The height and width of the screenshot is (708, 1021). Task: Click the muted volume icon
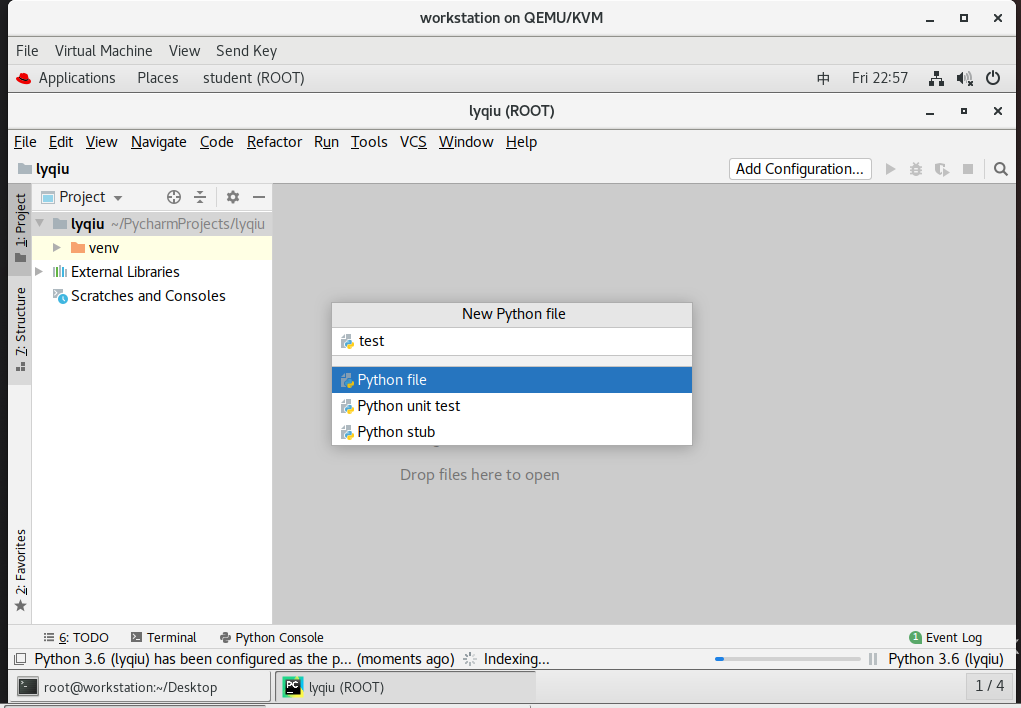point(965,79)
